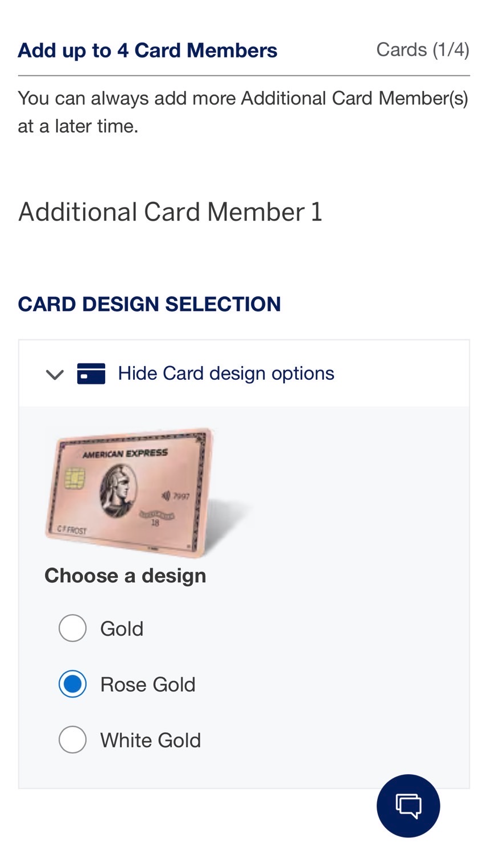Screen dimensions: 488x860
Task: Click the Cards (1/4) counter
Action: click(423, 50)
